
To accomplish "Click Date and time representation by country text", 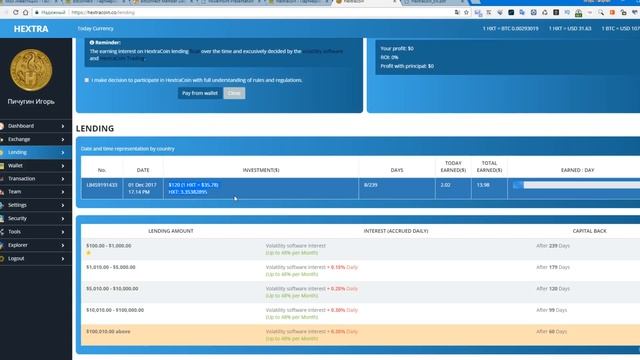I will (x=128, y=149).
